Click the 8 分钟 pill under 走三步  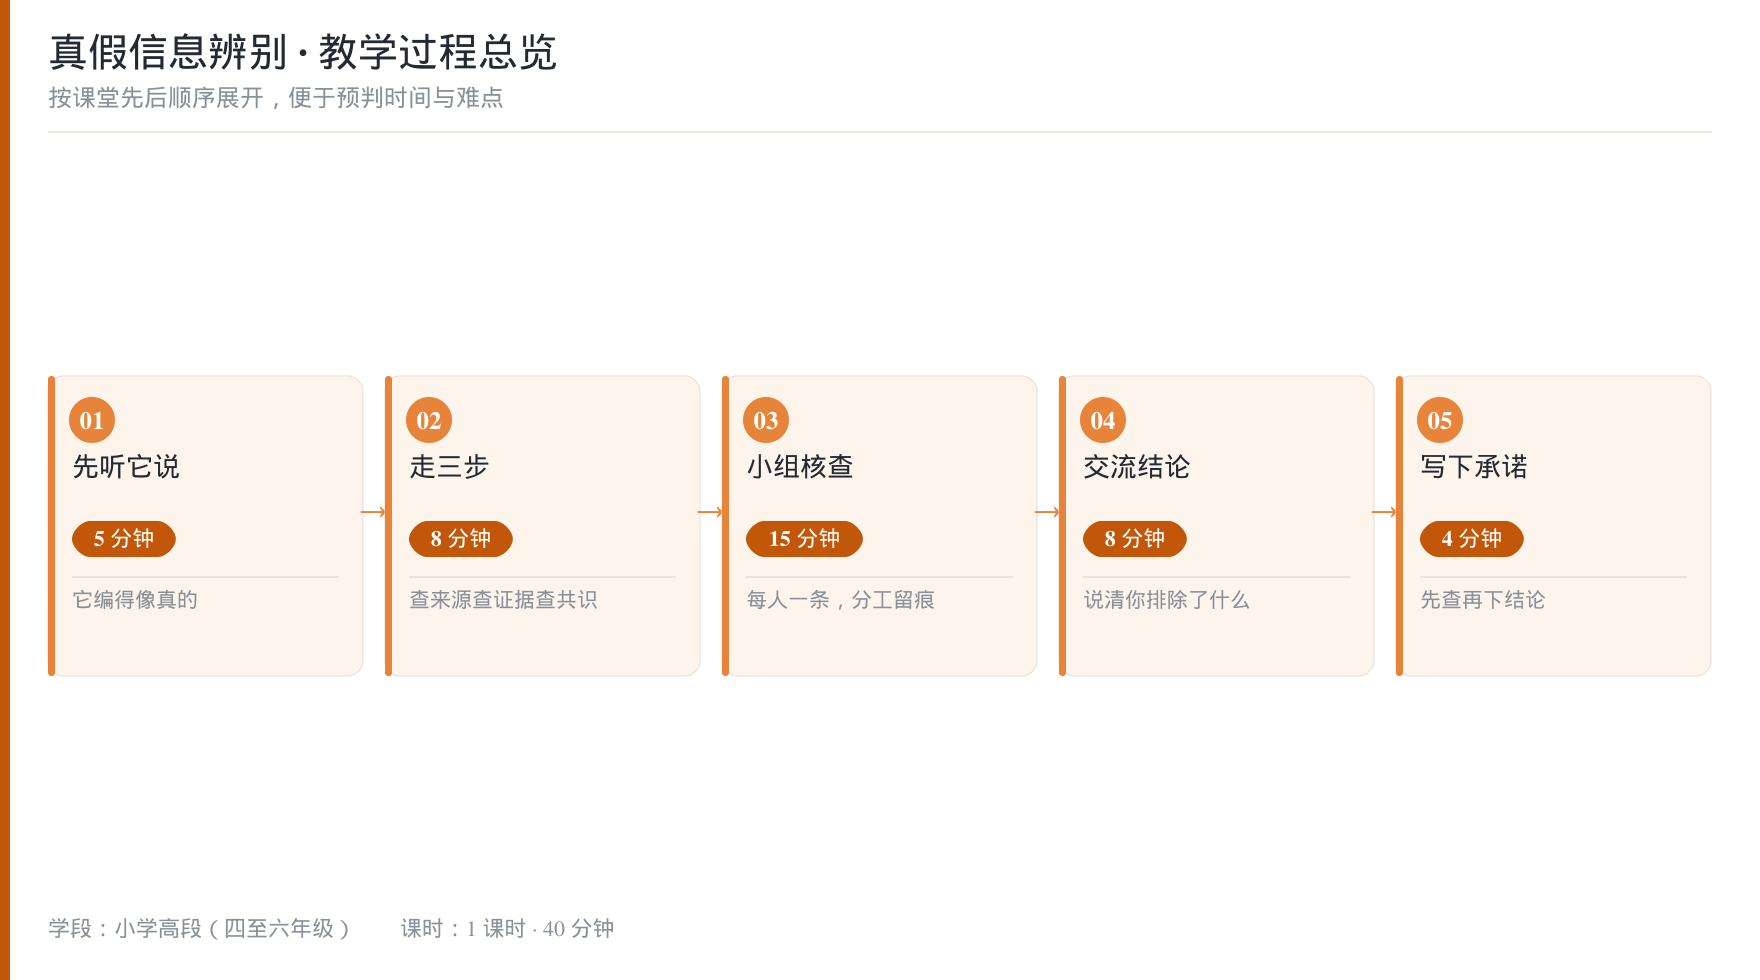461,539
